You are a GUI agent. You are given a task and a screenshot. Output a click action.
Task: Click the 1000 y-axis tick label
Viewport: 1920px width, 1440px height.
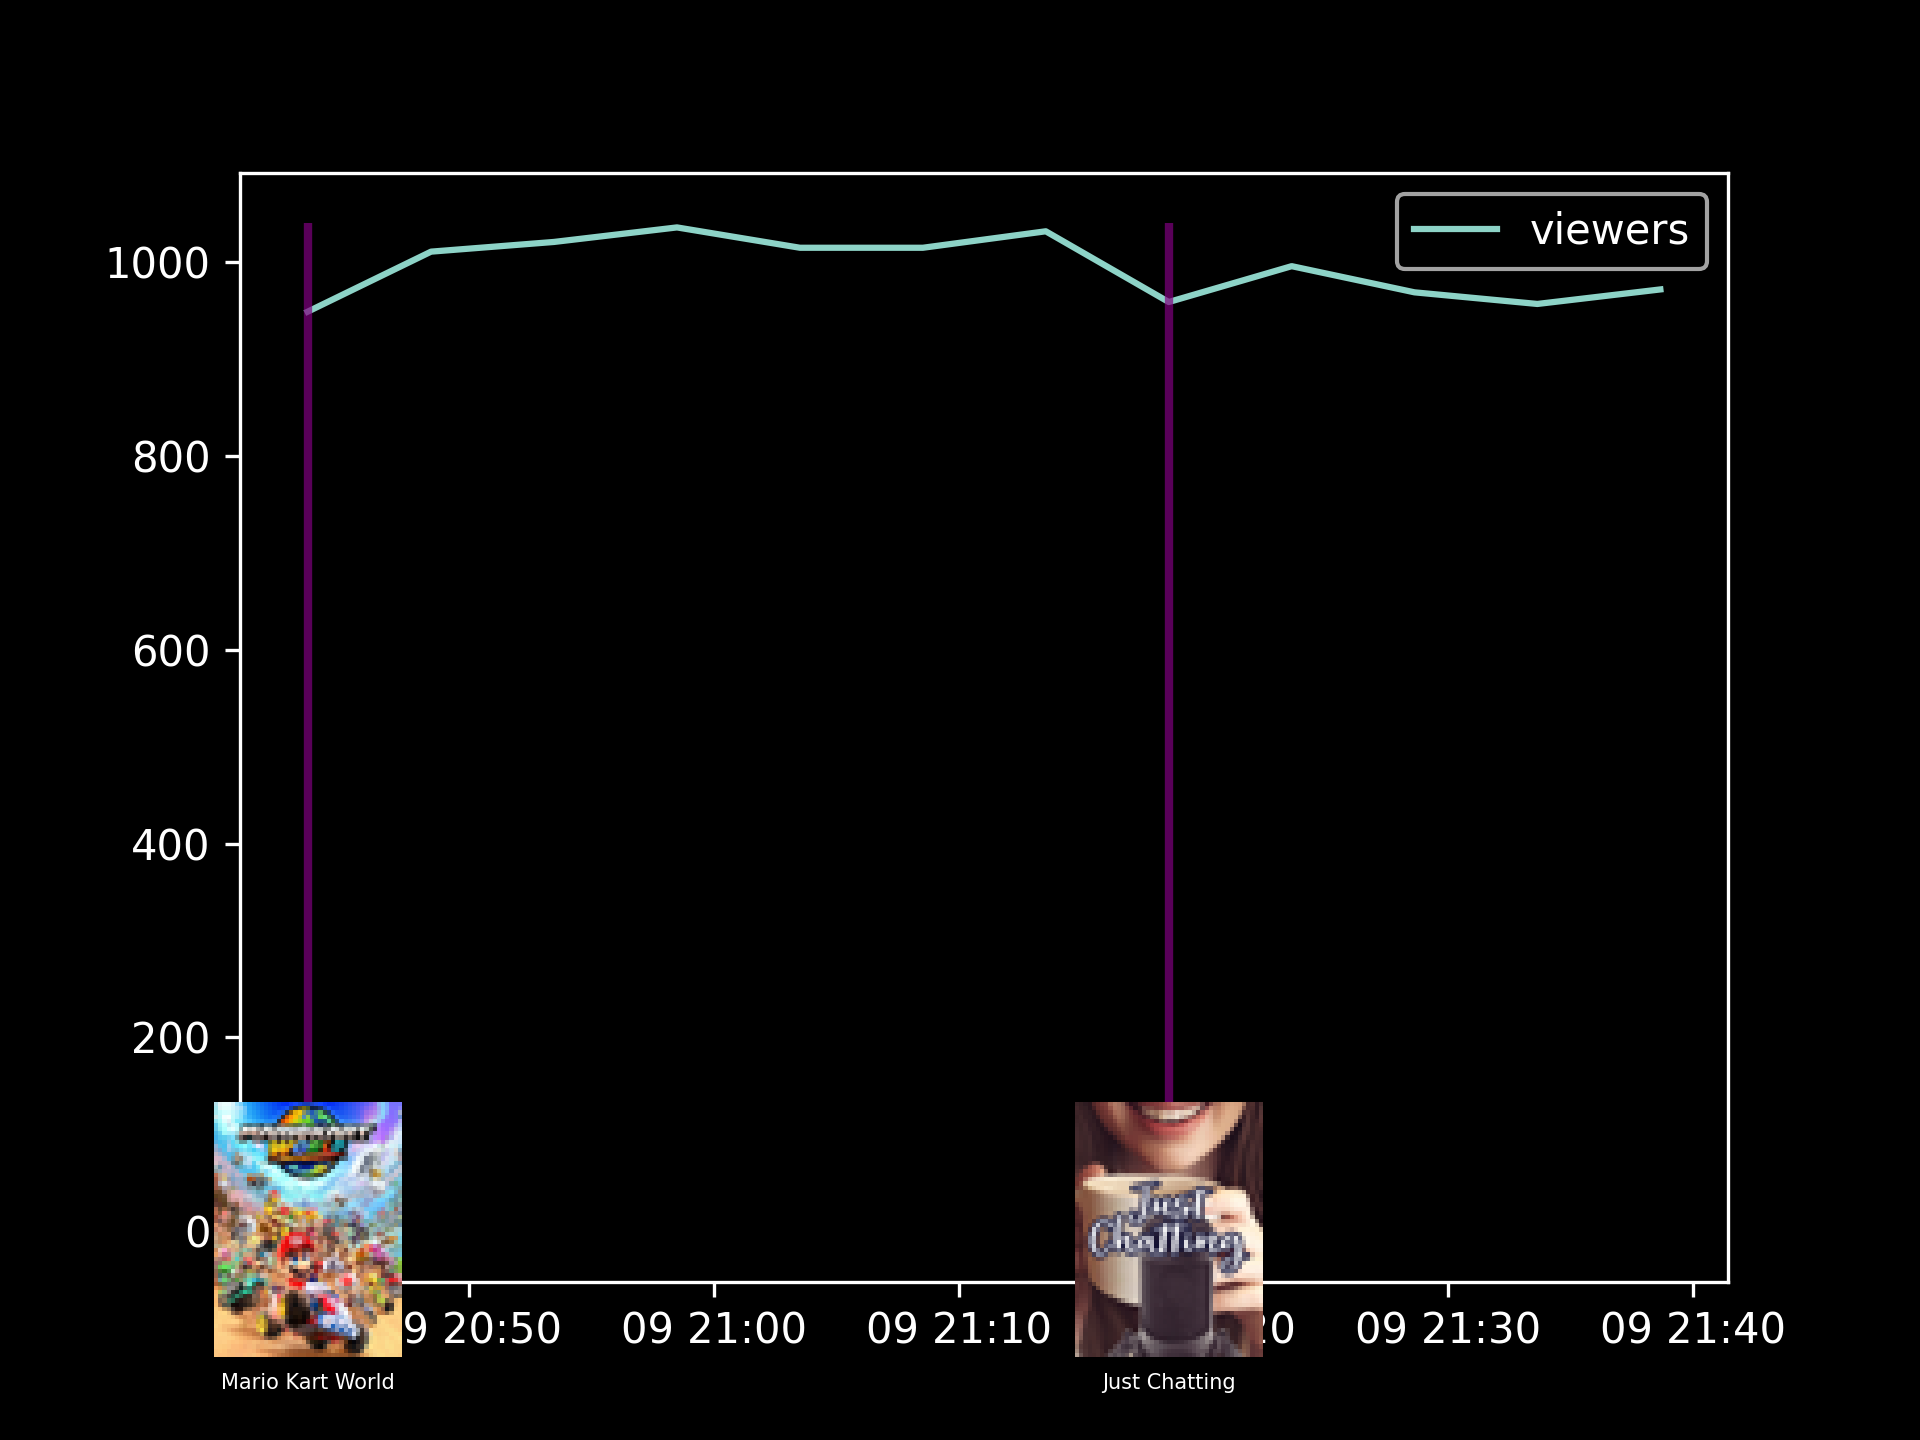pos(157,264)
